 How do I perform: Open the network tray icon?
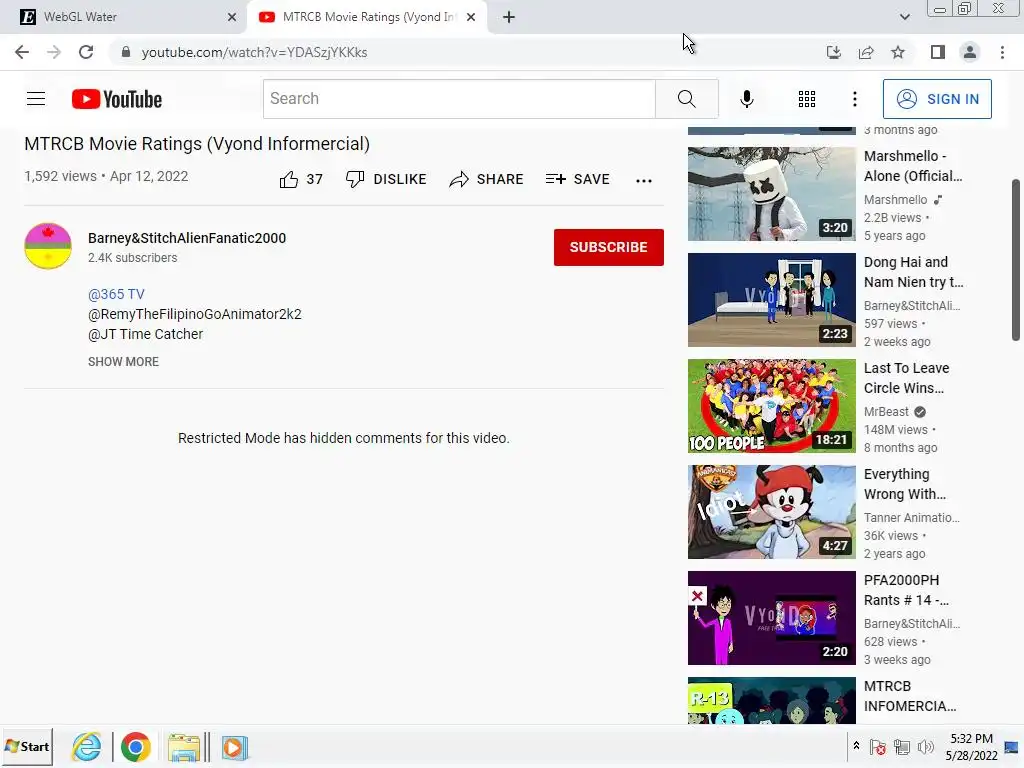click(902, 747)
